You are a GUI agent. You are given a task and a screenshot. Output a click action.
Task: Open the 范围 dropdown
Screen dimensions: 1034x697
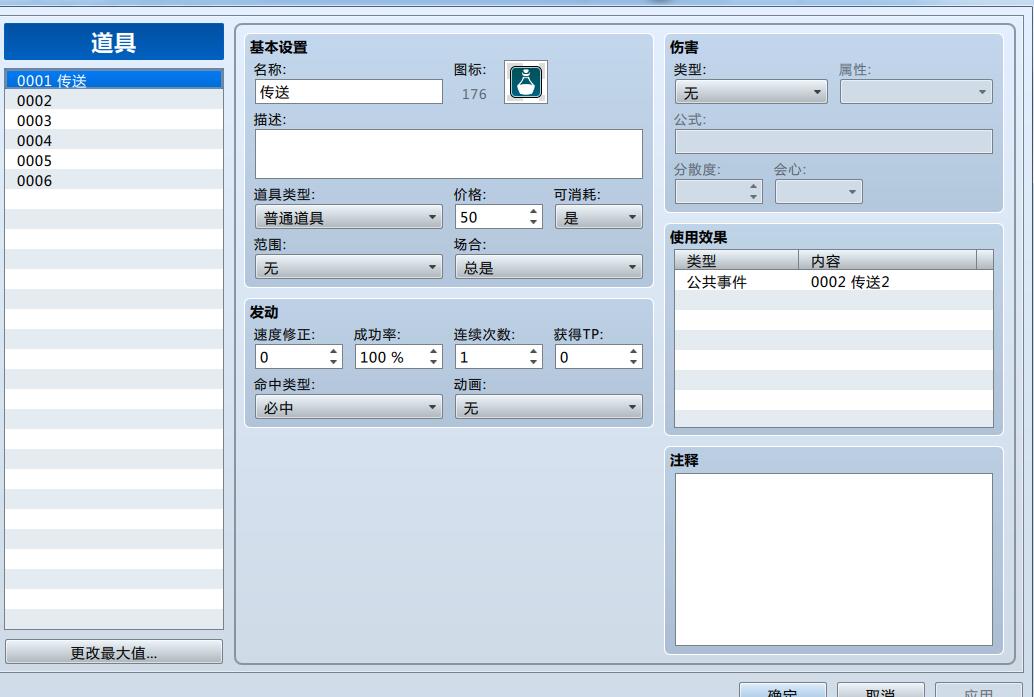click(348, 267)
